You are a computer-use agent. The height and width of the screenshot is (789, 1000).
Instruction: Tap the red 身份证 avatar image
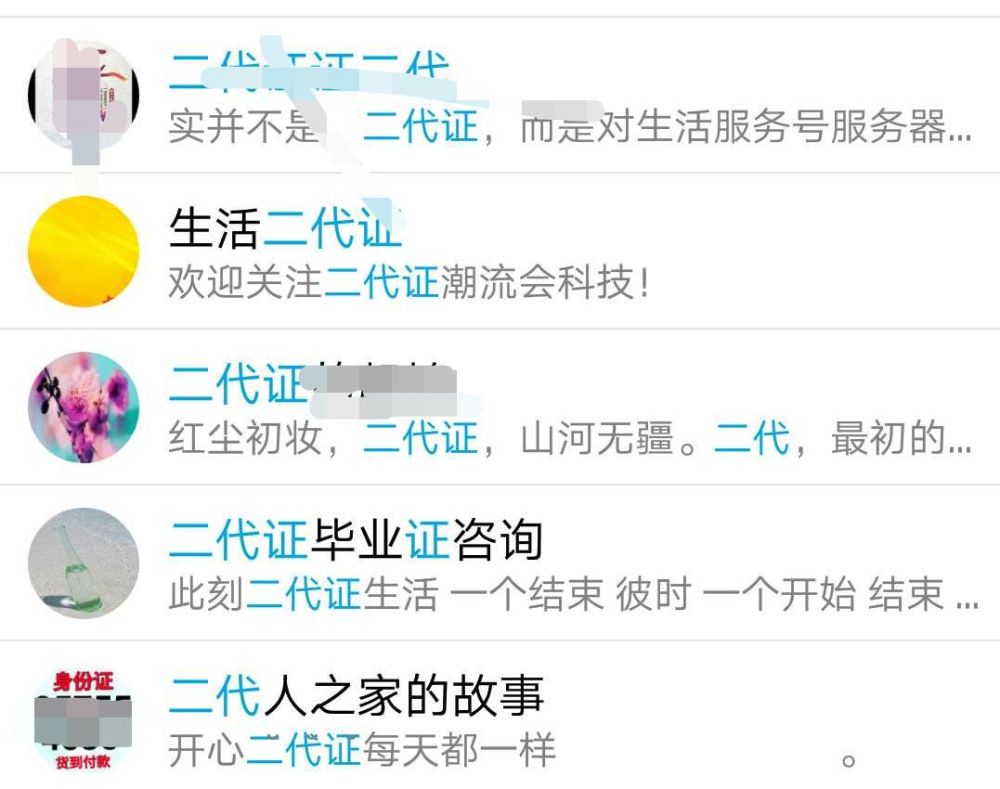click(84, 719)
